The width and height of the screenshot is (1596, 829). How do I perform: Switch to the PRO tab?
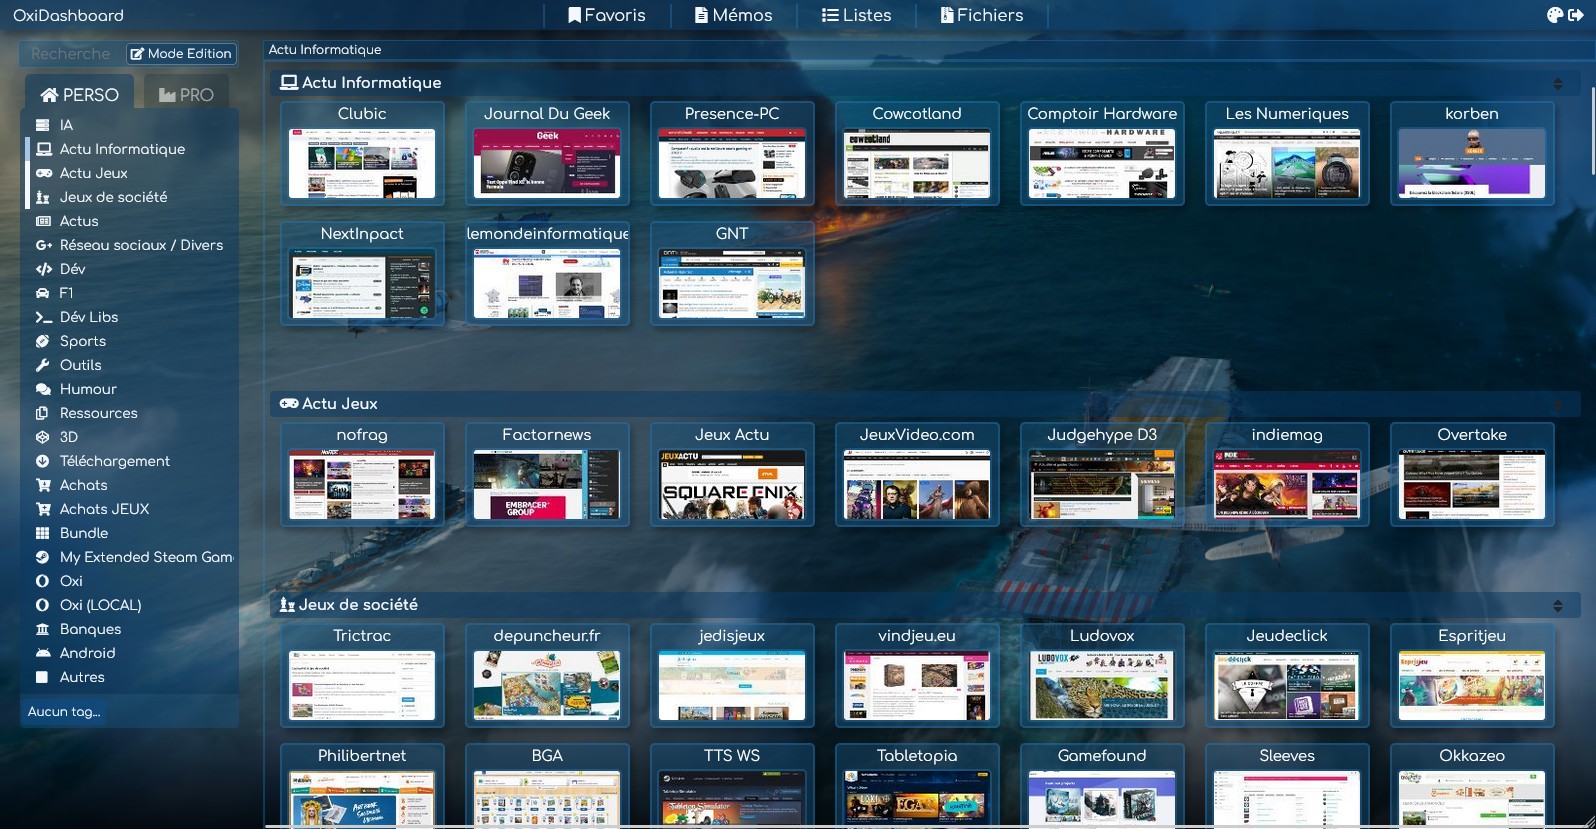point(186,95)
